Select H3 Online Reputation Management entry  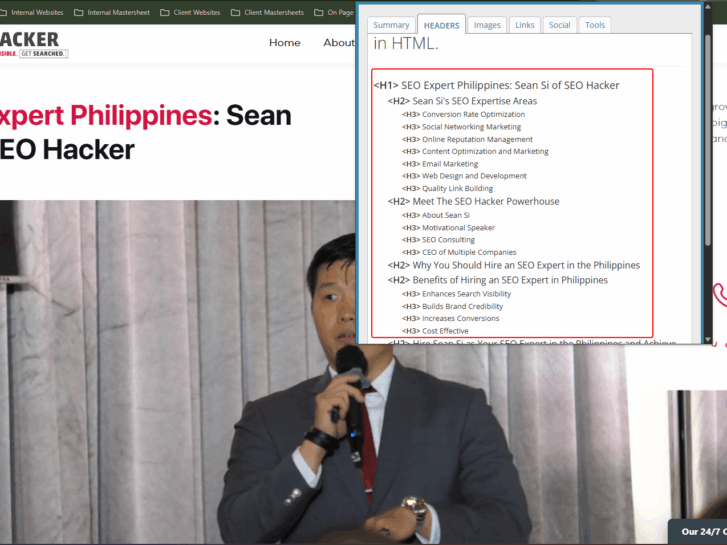[x=467, y=139]
